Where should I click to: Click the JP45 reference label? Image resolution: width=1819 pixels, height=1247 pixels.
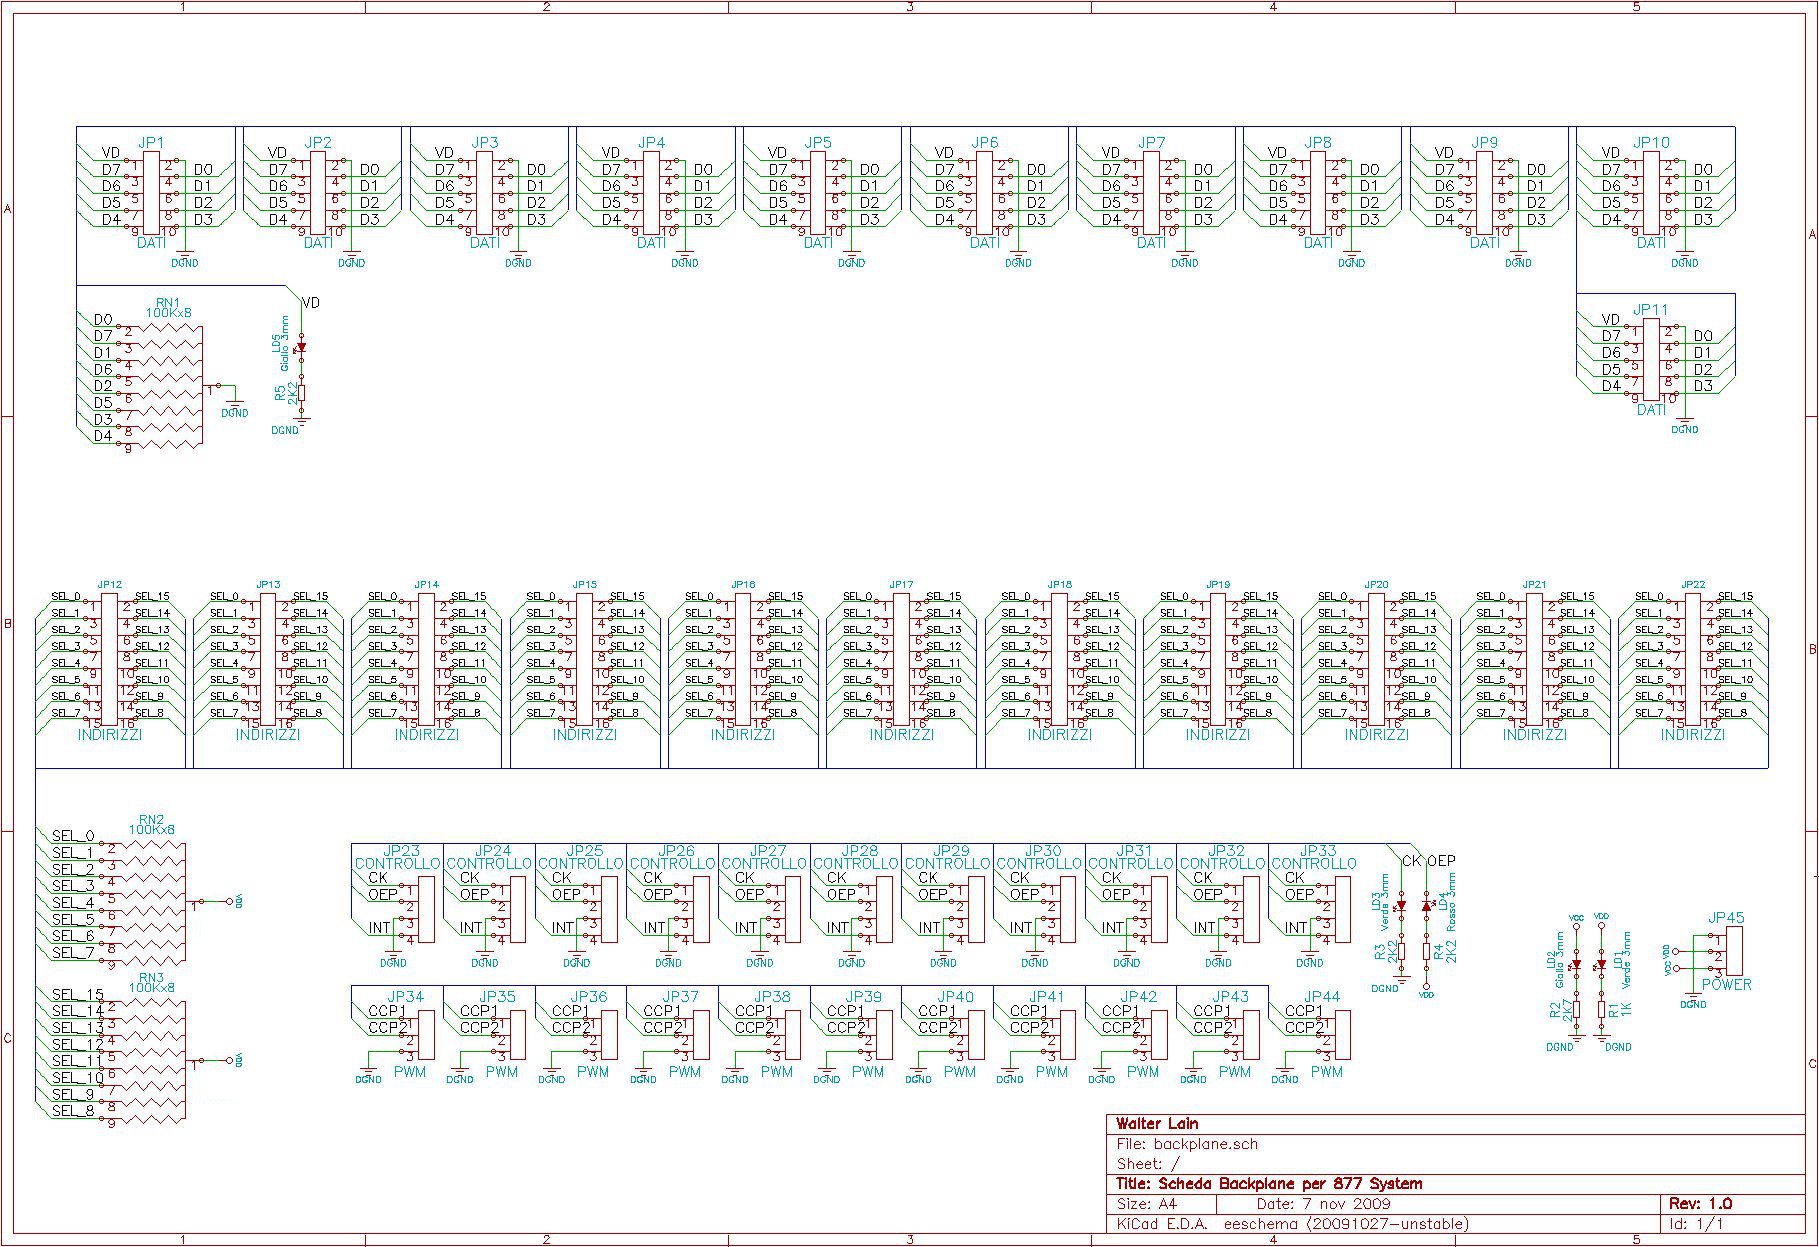[1726, 918]
